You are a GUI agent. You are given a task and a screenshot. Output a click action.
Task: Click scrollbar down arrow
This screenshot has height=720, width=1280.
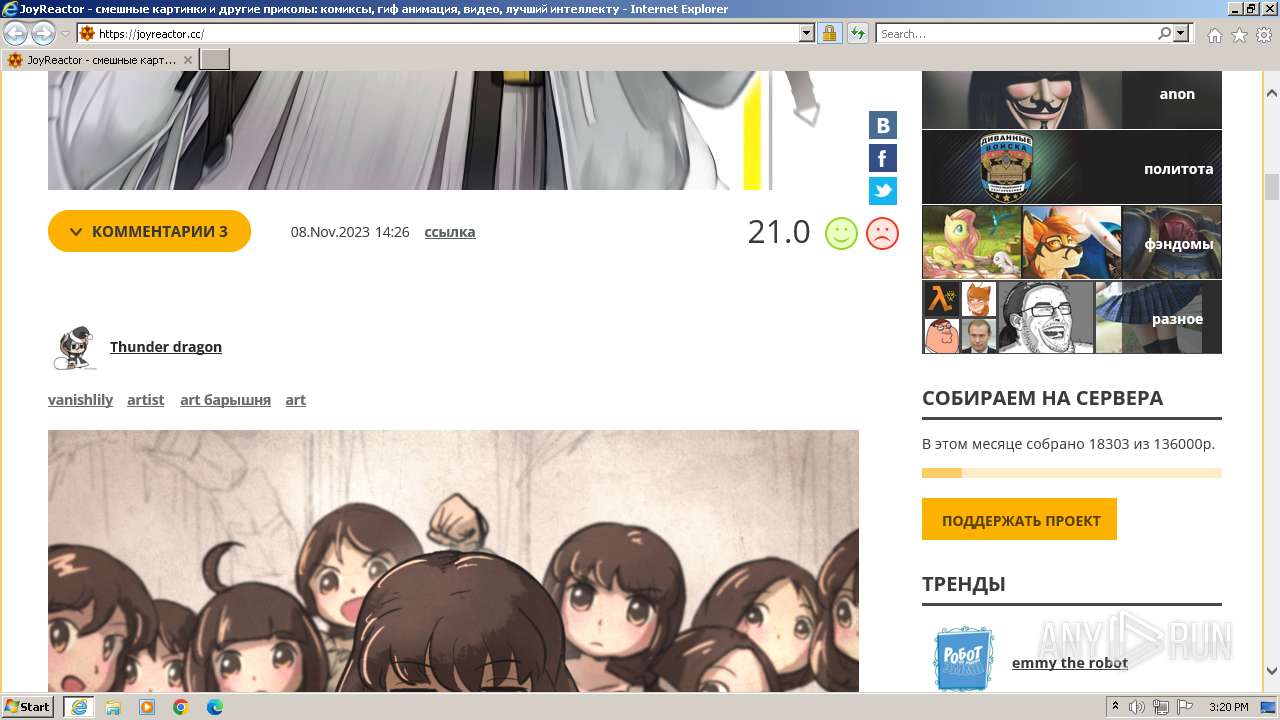[1272, 672]
